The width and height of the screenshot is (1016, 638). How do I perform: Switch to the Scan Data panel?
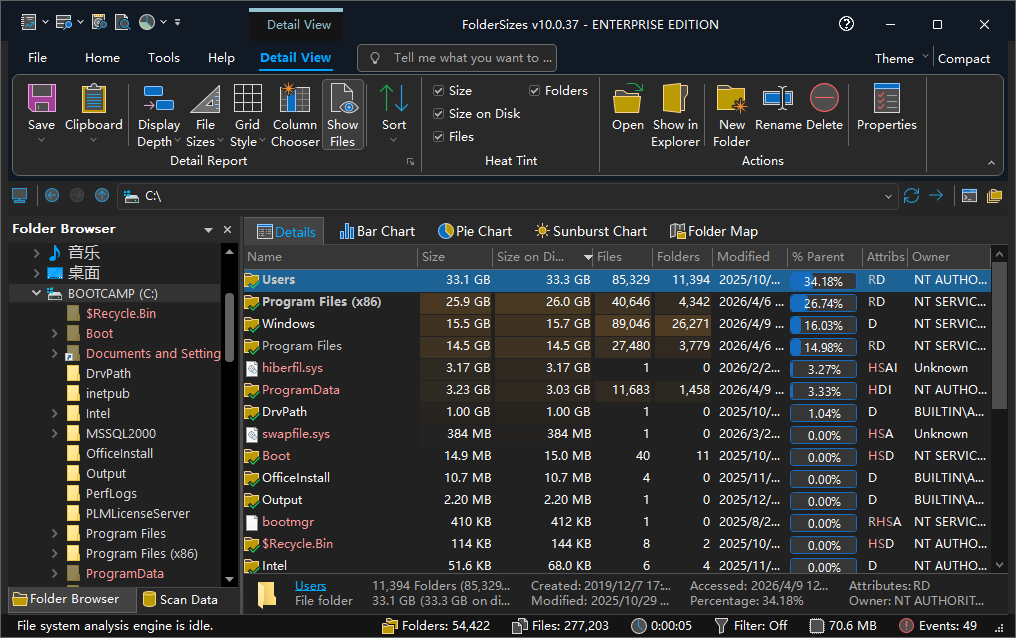point(179,600)
